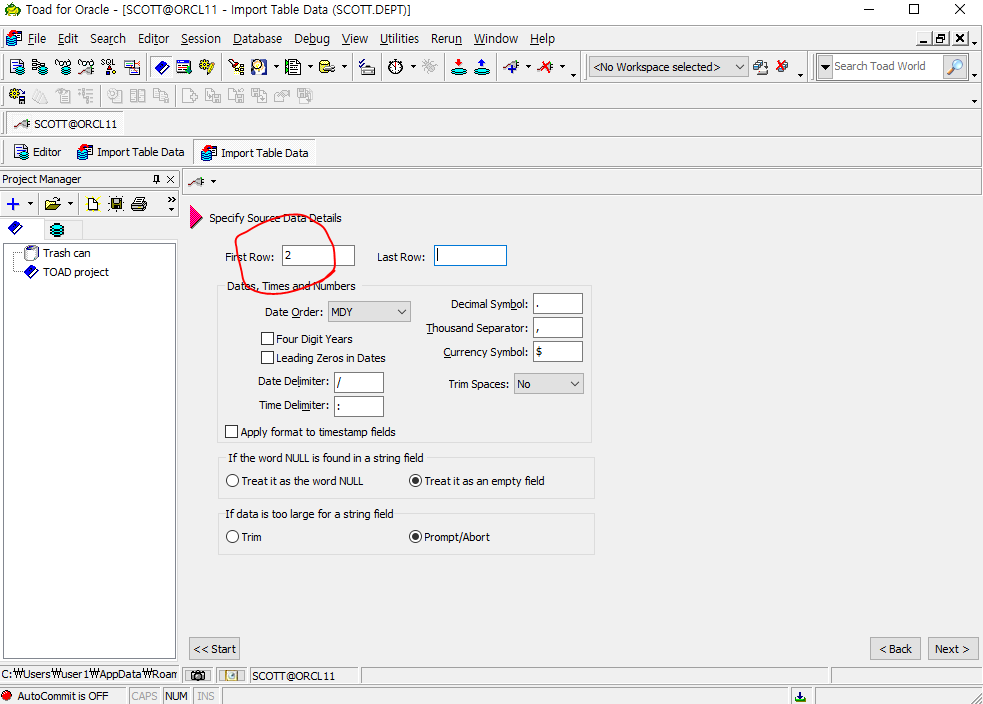Open the Date Order MDY dropdown
Viewport: 983px width, 704px height.
pyautogui.click(x=369, y=312)
